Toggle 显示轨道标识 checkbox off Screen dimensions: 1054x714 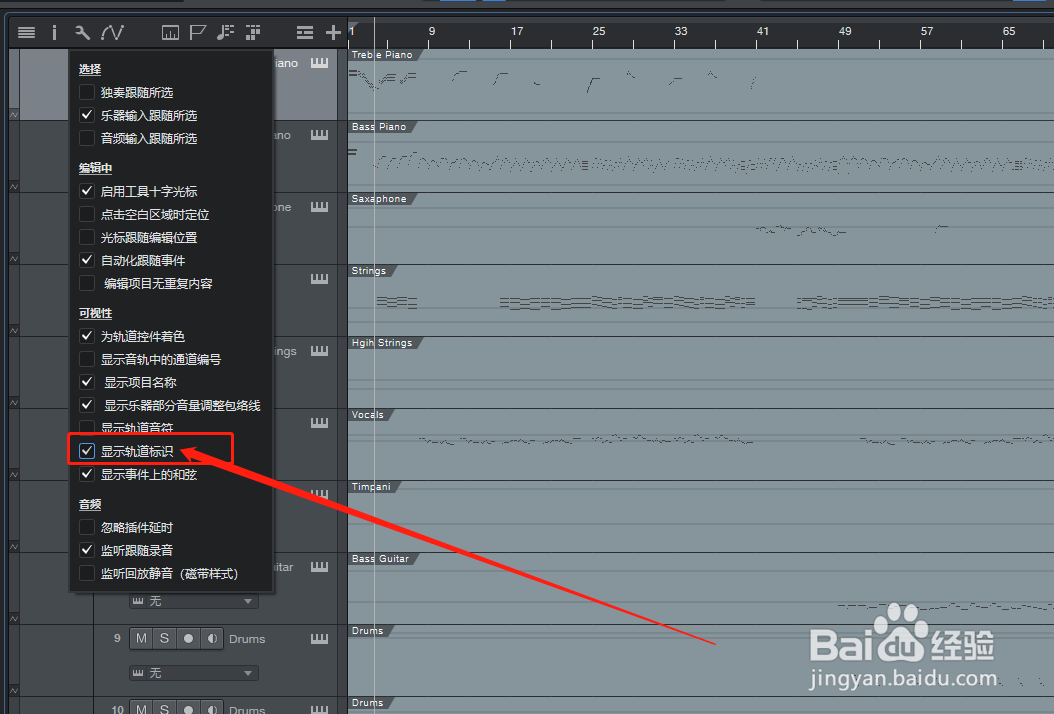(x=87, y=451)
